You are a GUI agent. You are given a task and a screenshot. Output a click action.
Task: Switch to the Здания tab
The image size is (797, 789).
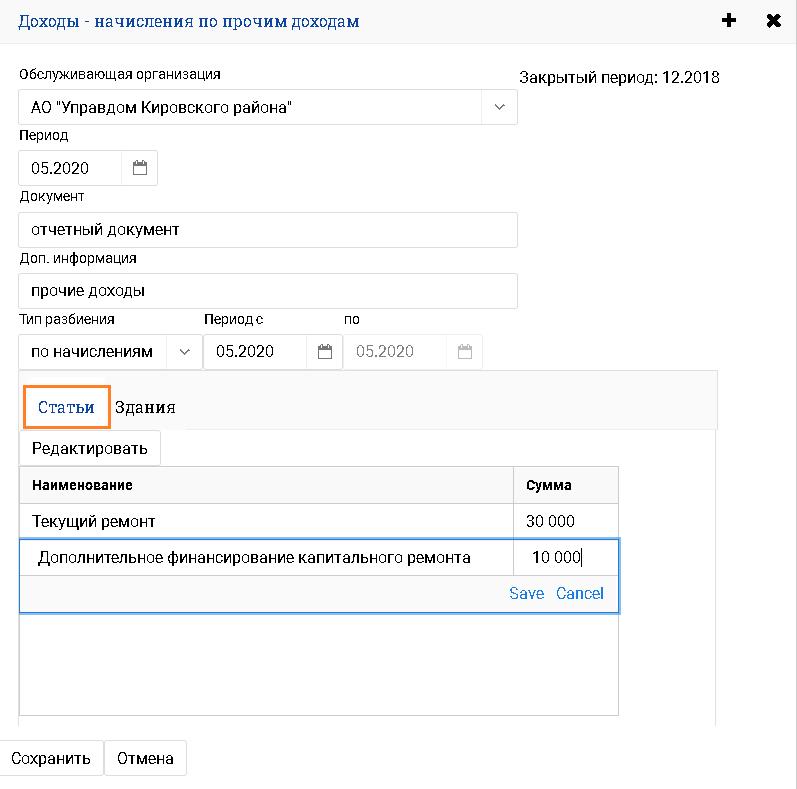145,407
